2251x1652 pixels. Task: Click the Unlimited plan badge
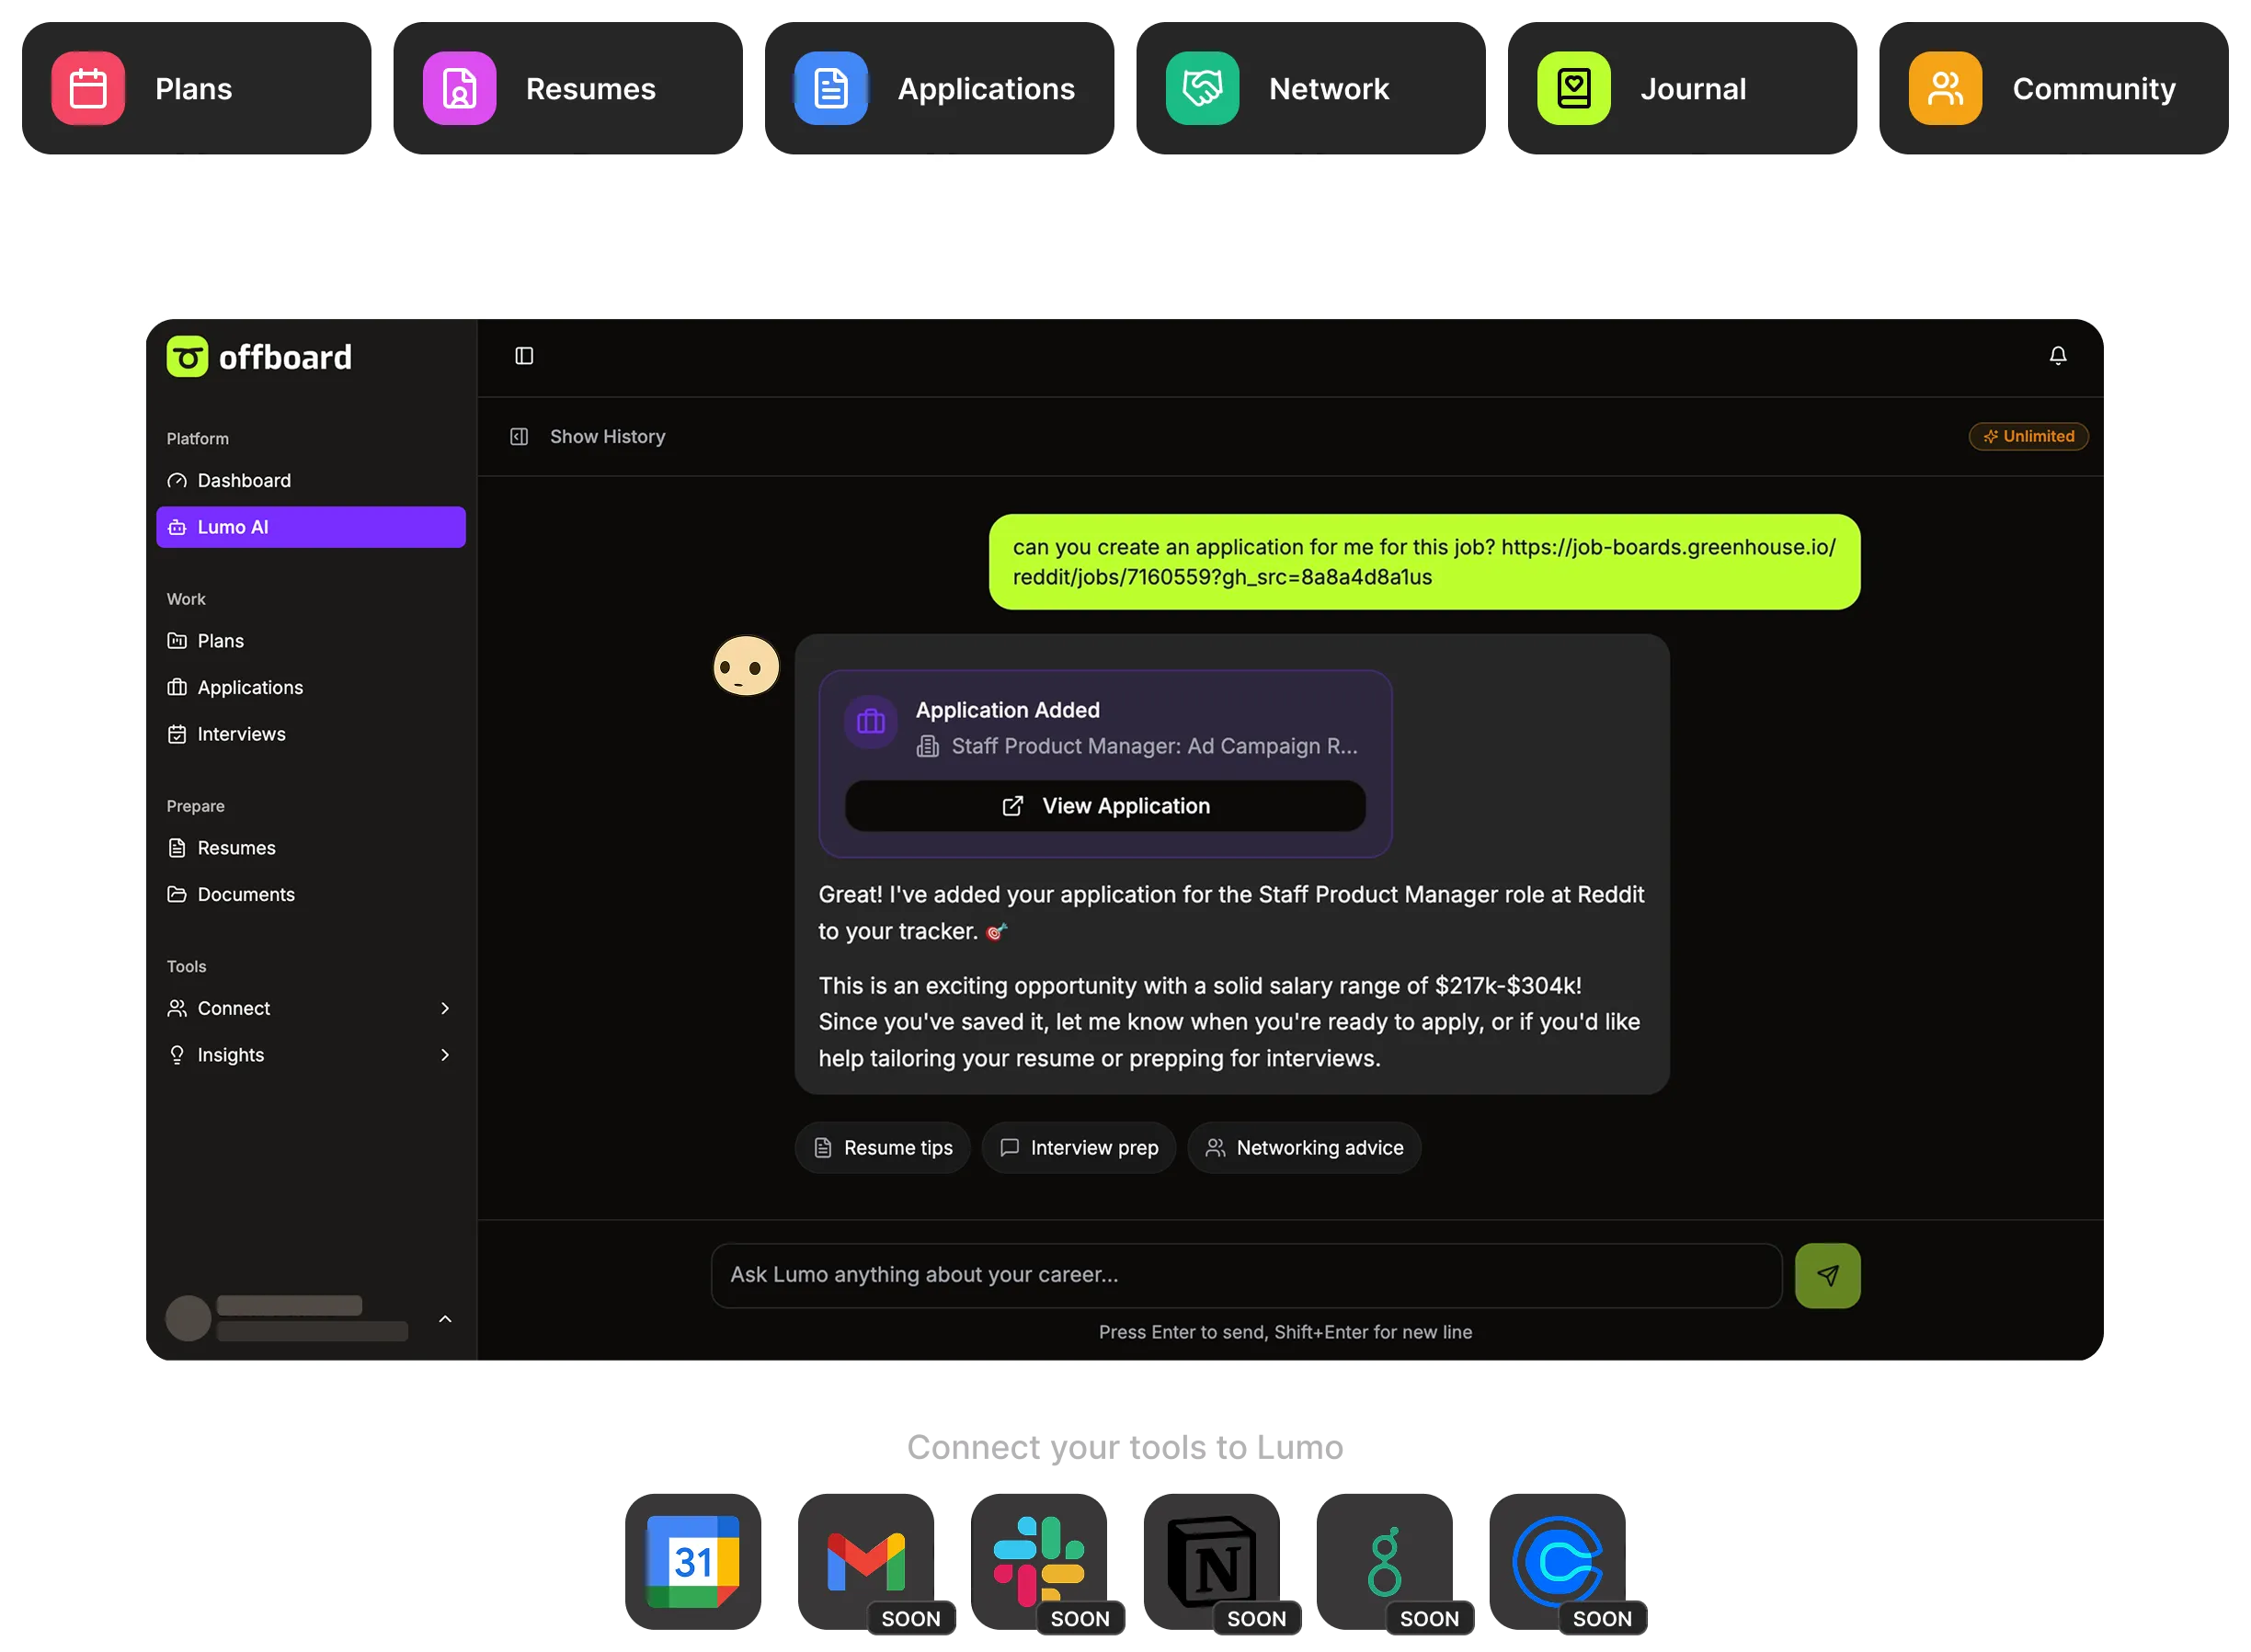(2027, 437)
